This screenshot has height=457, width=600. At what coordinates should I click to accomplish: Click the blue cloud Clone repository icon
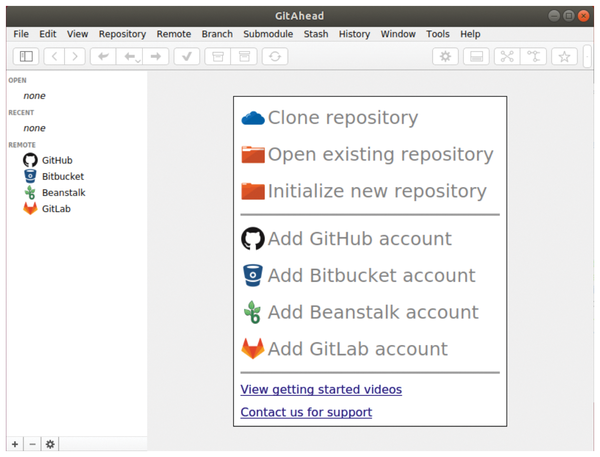click(x=253, y=118)
